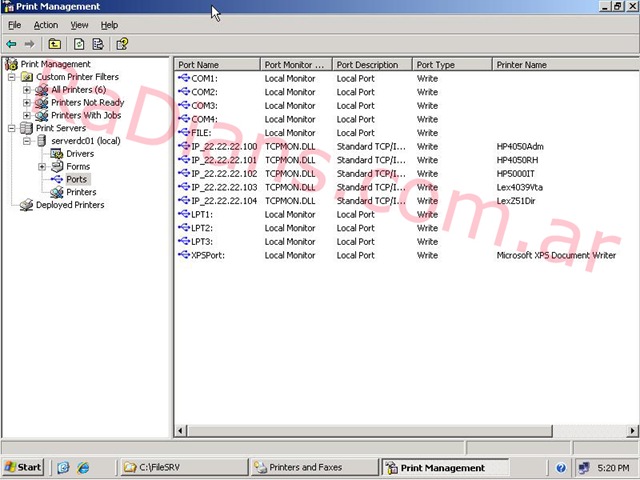The width and height of the screenshot is (640, 480).
Task: Click the Up One Level toolbar icon
Action: click(54, 44)
